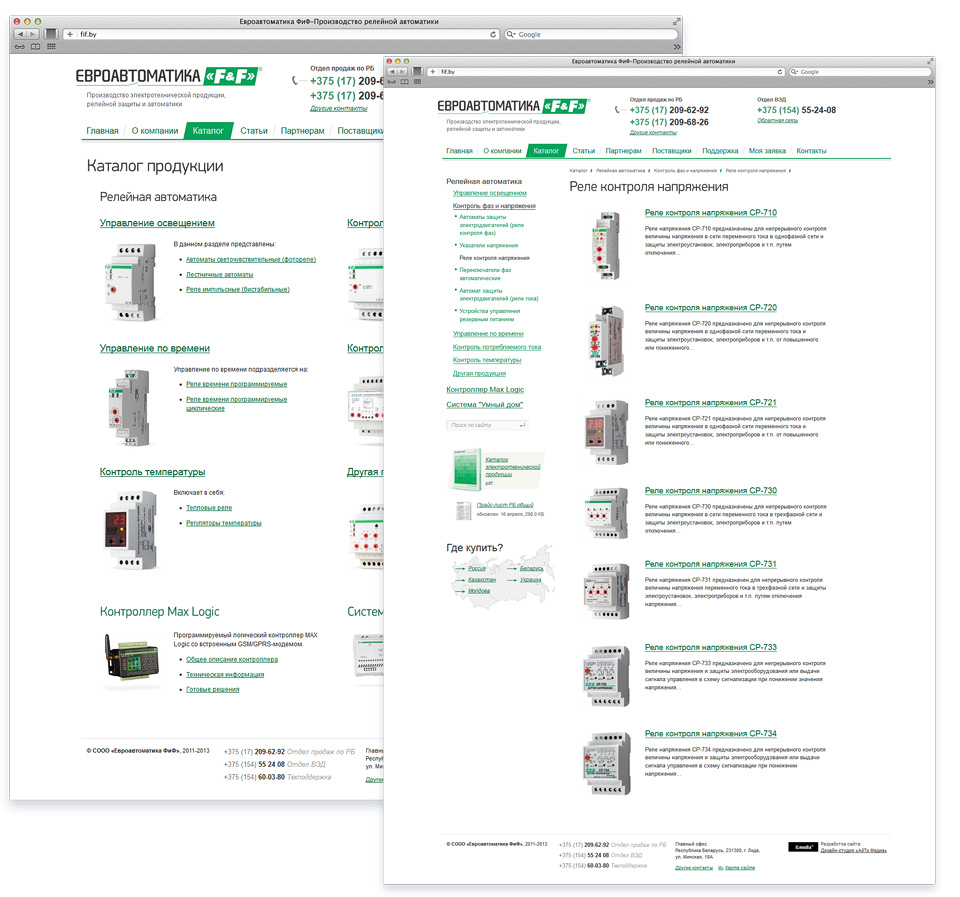Select the Каталог tab in the rear window

point(208,131)
